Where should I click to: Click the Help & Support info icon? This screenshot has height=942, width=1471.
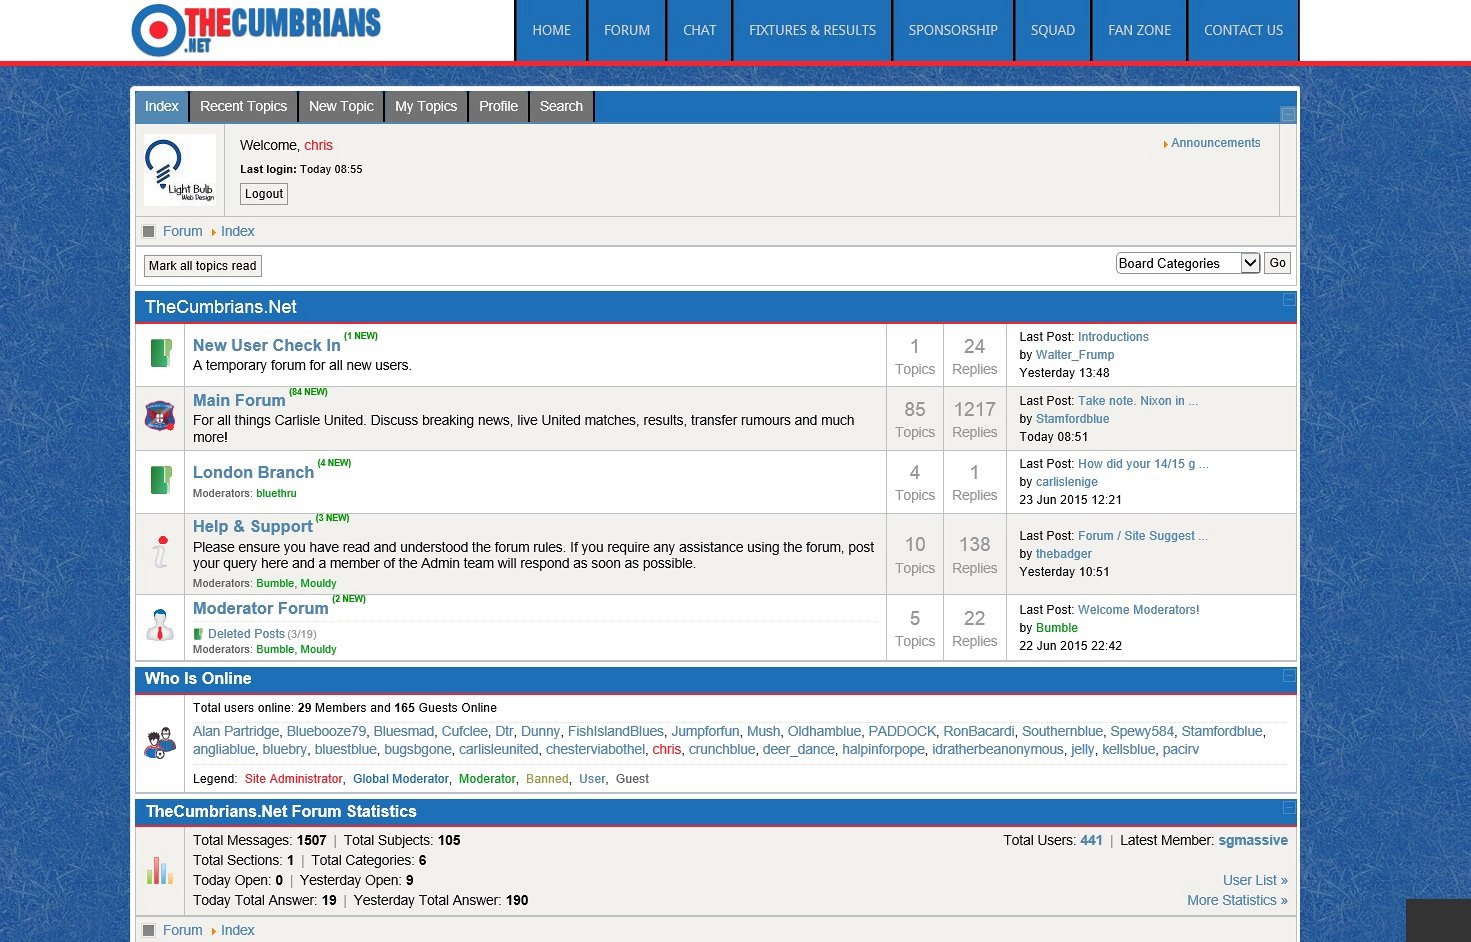point(160,552)
